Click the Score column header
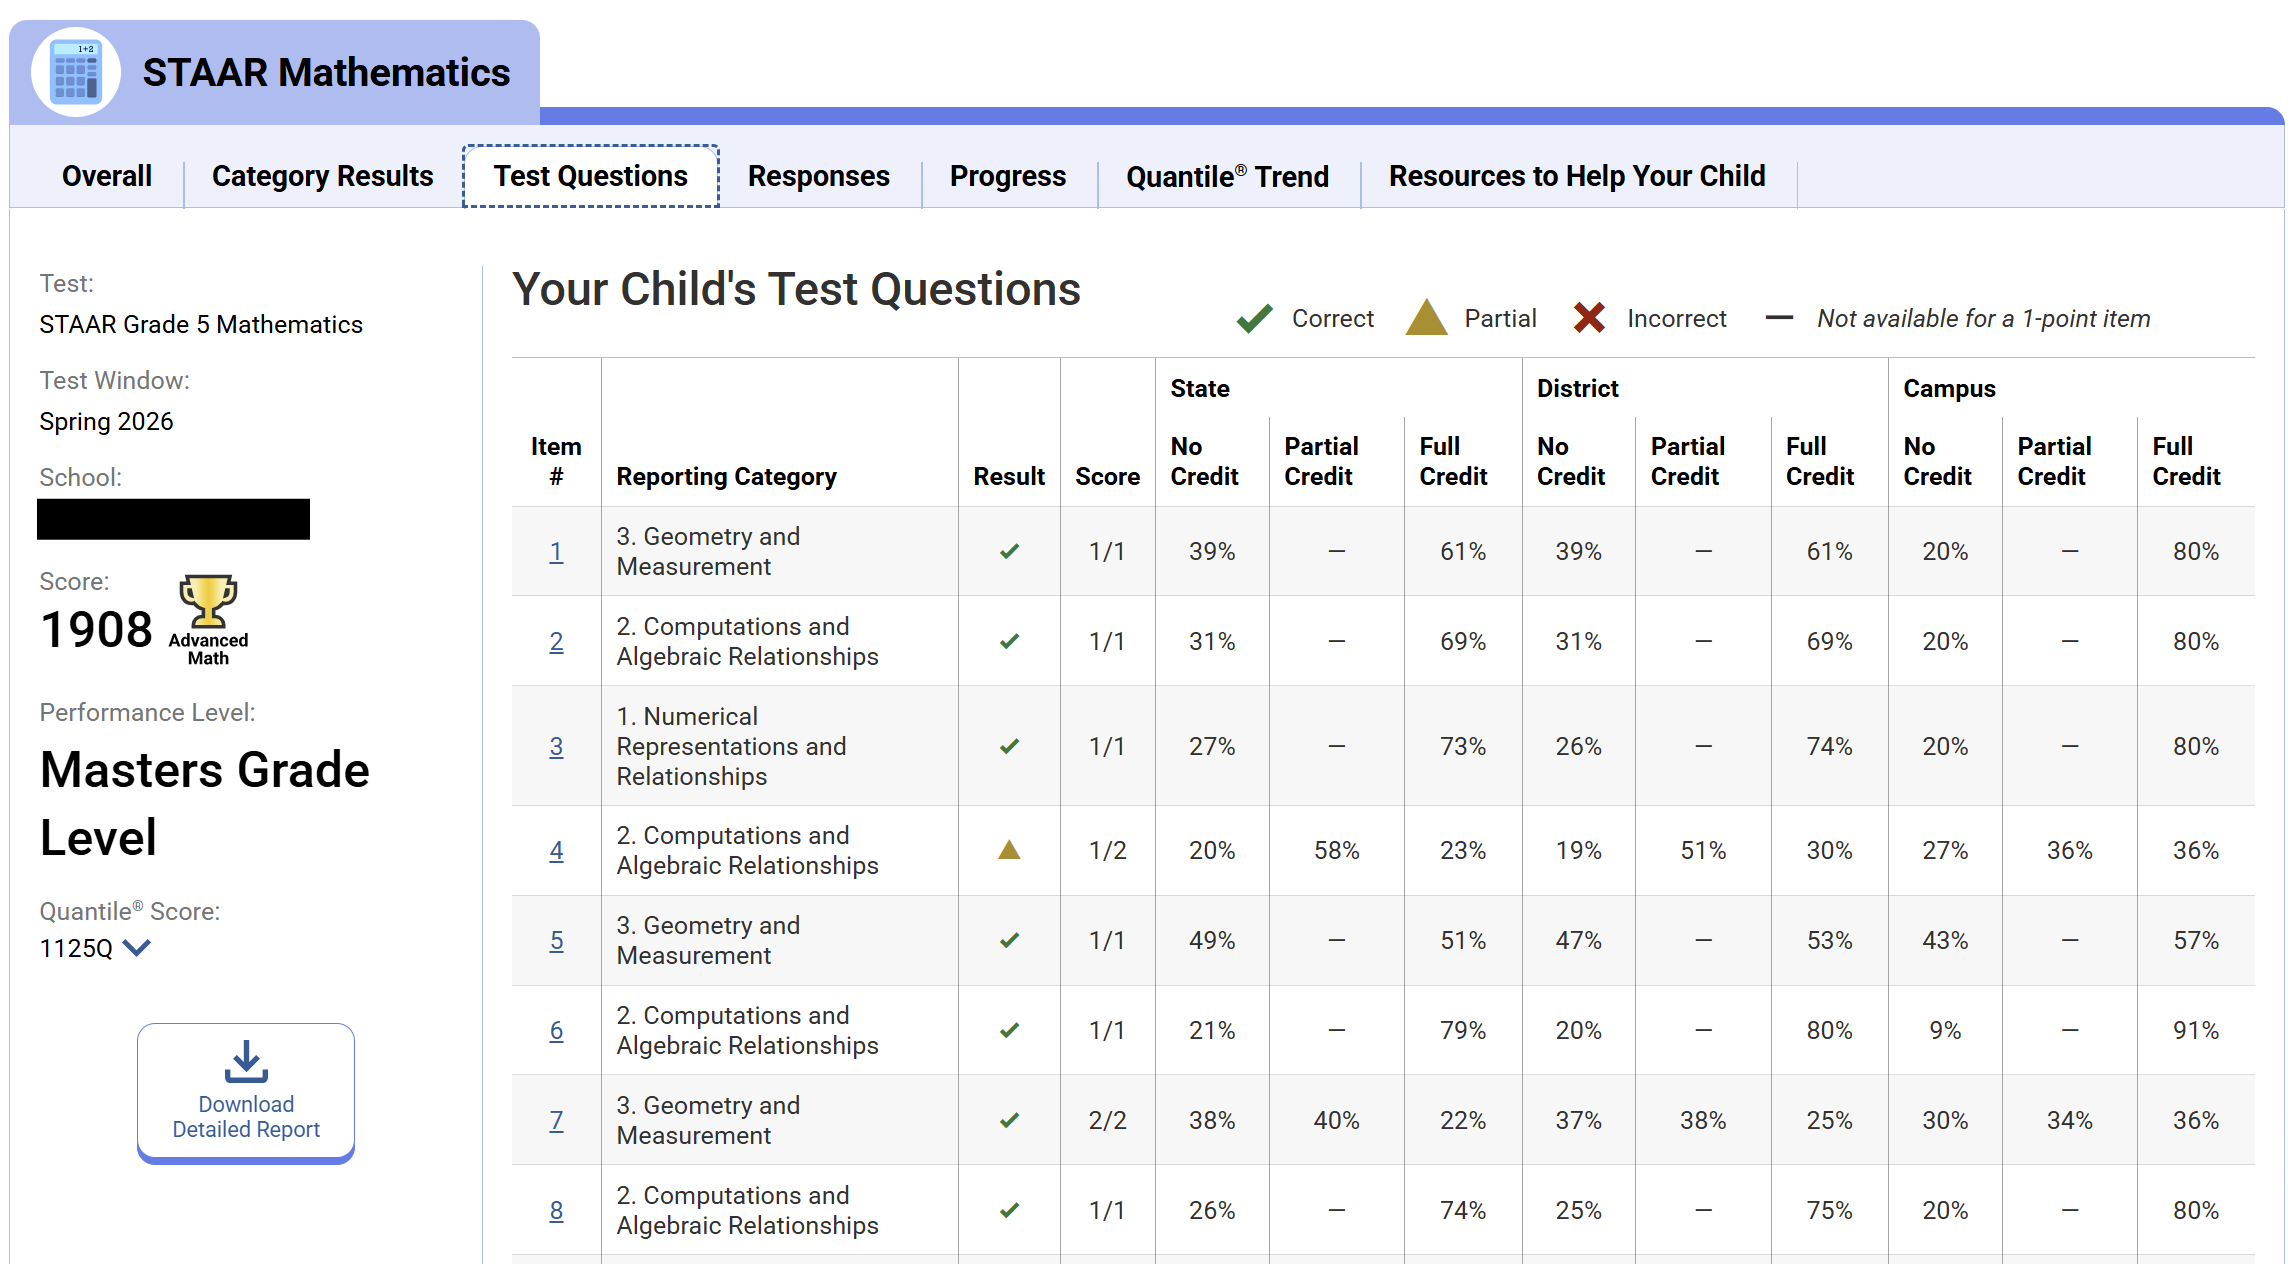 (x=1107, y=476)
